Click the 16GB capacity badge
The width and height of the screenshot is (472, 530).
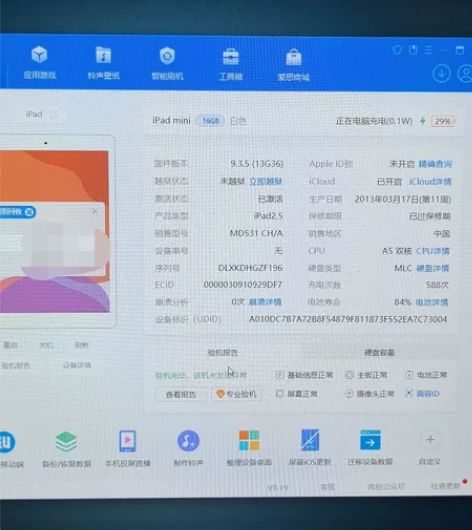coord(210,121)
